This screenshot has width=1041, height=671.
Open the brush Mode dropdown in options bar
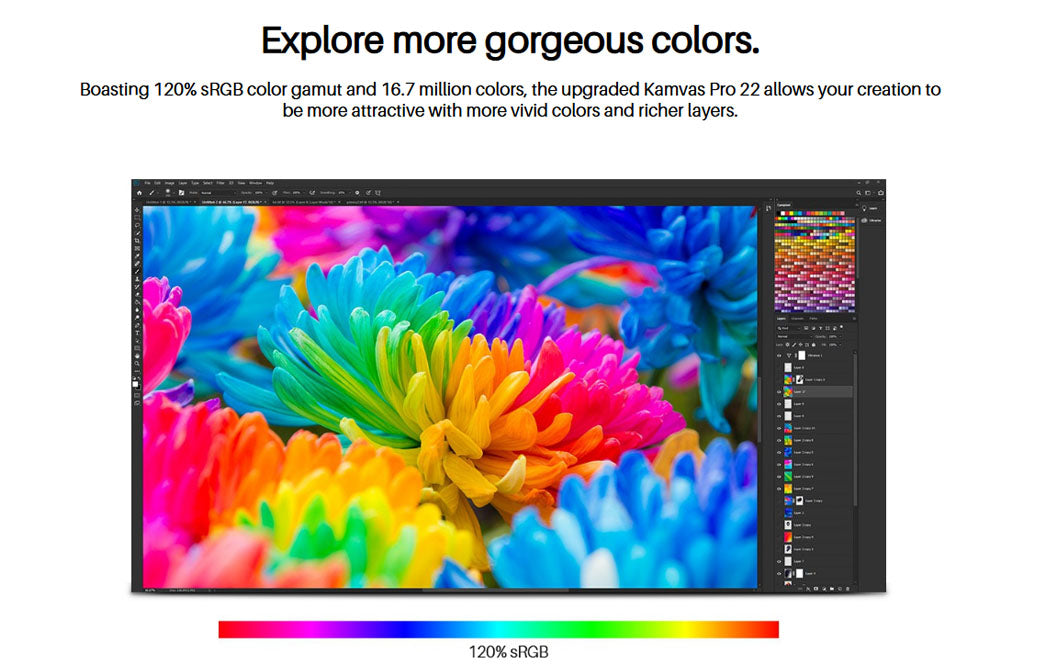pos(218,193)
